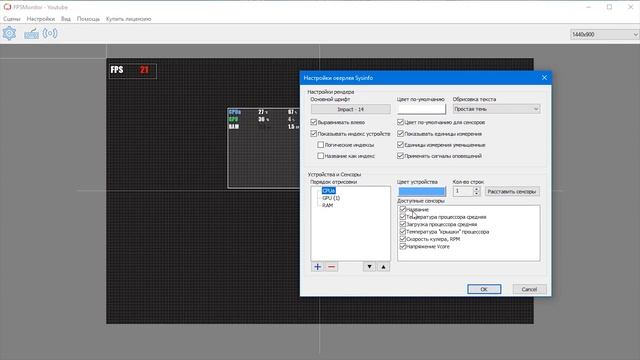
Task: Enable 'Название как индекс' checkbox
Action: point(320,156)
